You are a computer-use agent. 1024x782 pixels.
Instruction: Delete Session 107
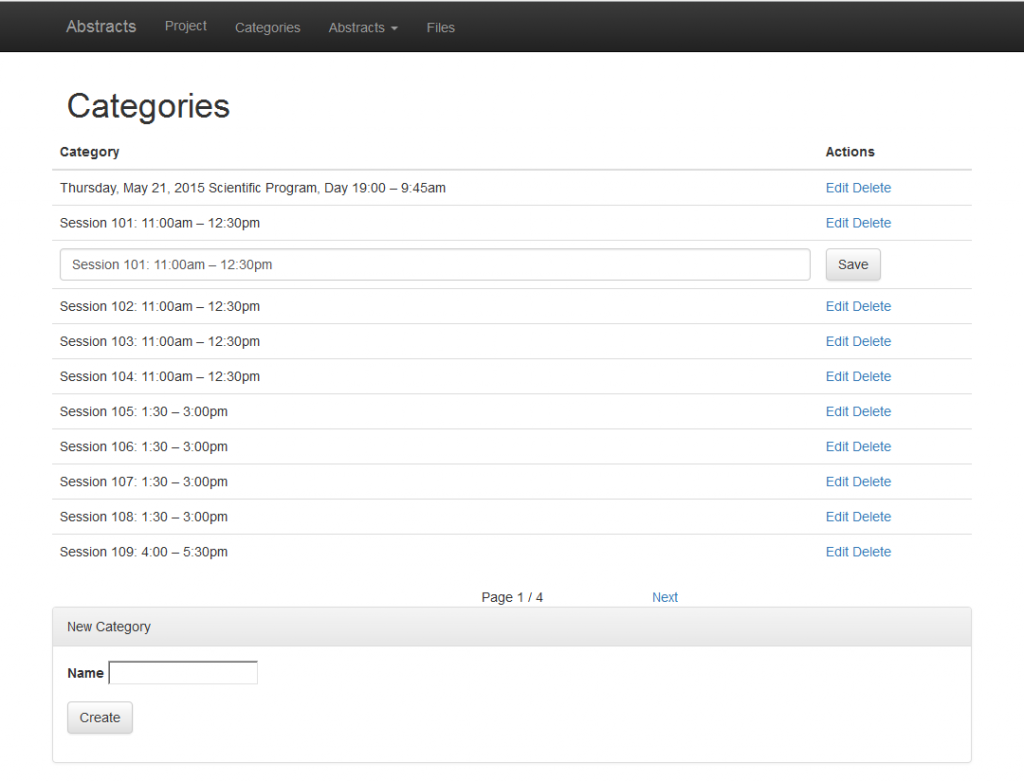(x=871, y=481)
